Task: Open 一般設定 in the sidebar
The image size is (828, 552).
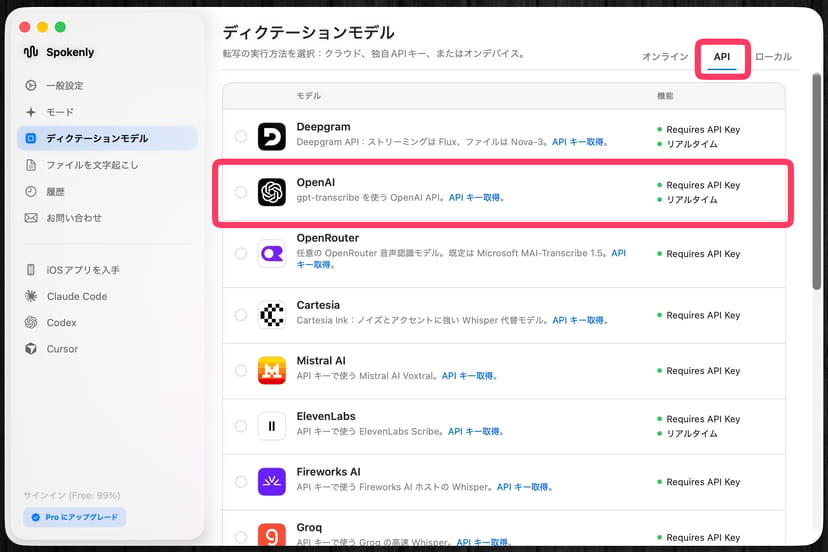Action: (107, 85)
